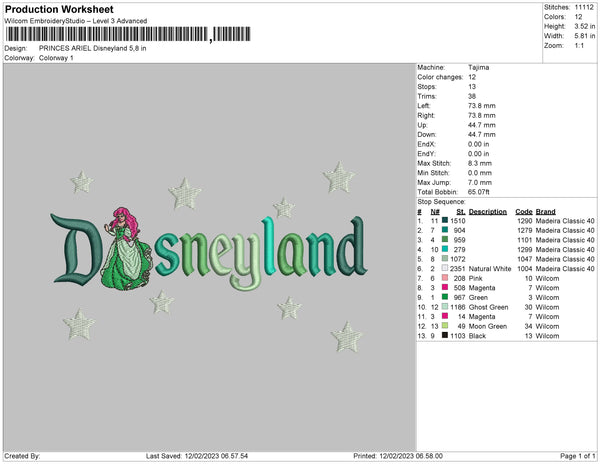Click the Moon Green description
Viewport: 600px width, 464px height.
[x=488, y=326]
